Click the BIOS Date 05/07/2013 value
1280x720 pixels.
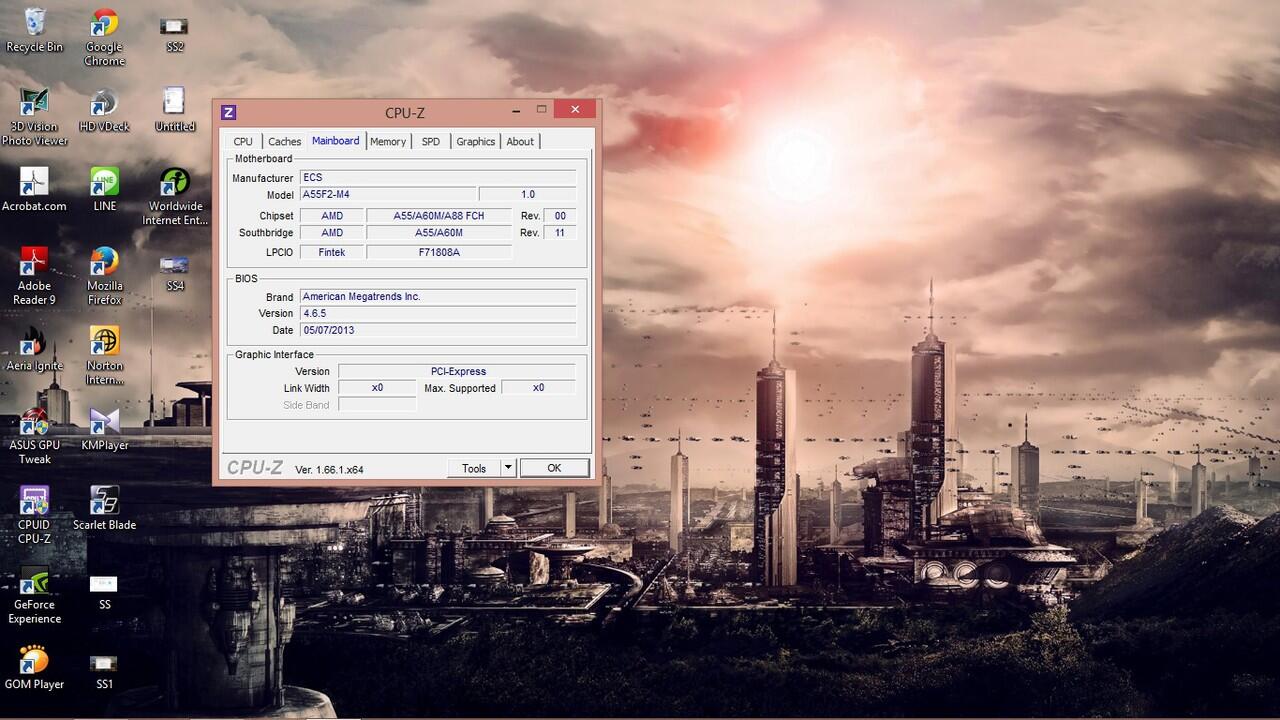point(438,330)
